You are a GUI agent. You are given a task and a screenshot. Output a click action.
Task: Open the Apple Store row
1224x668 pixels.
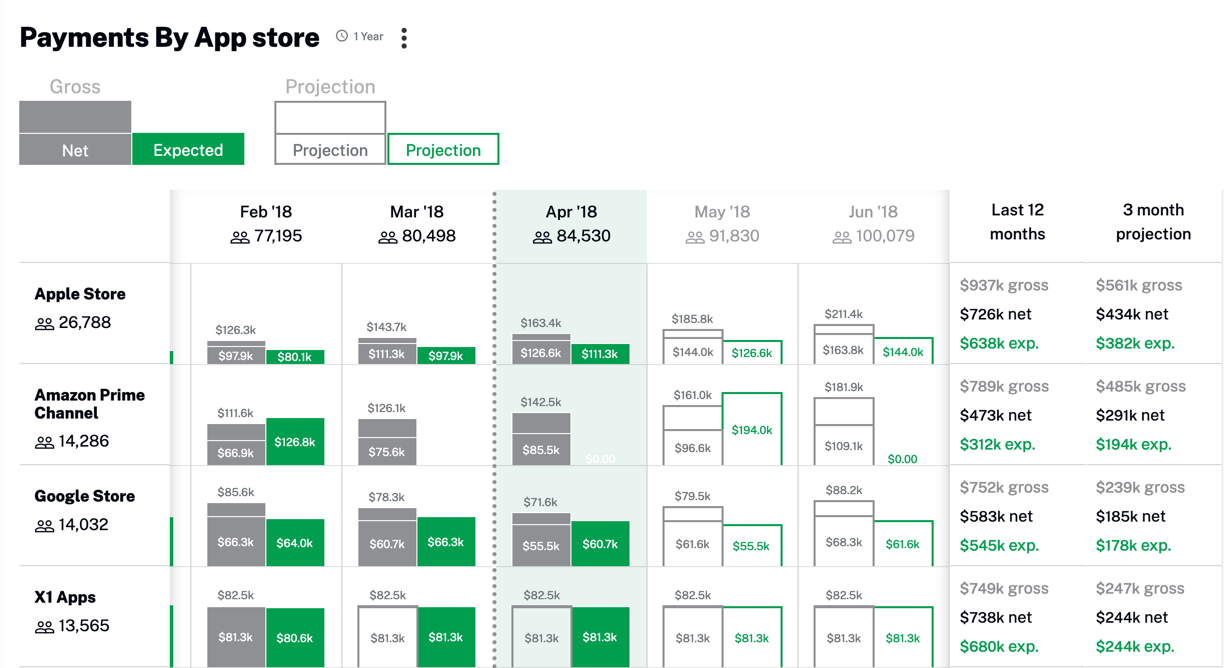80,294
